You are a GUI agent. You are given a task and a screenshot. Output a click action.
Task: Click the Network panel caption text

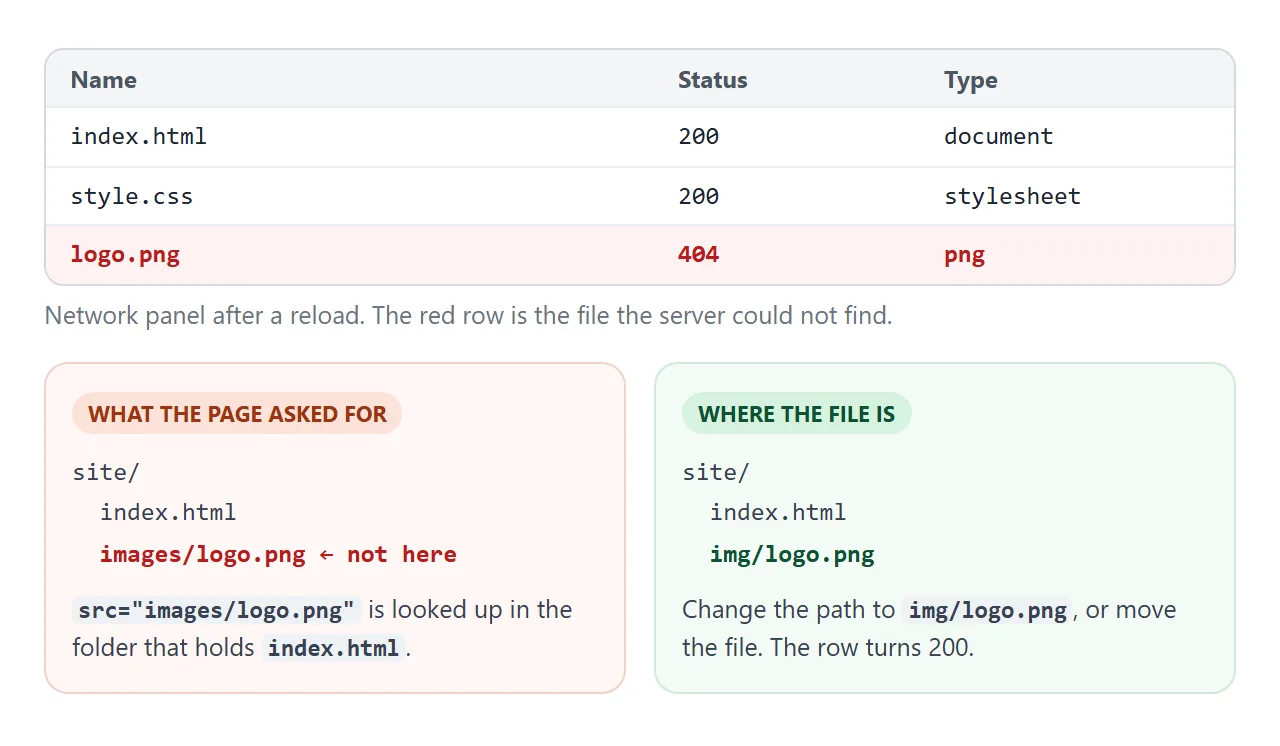(468, 316)
